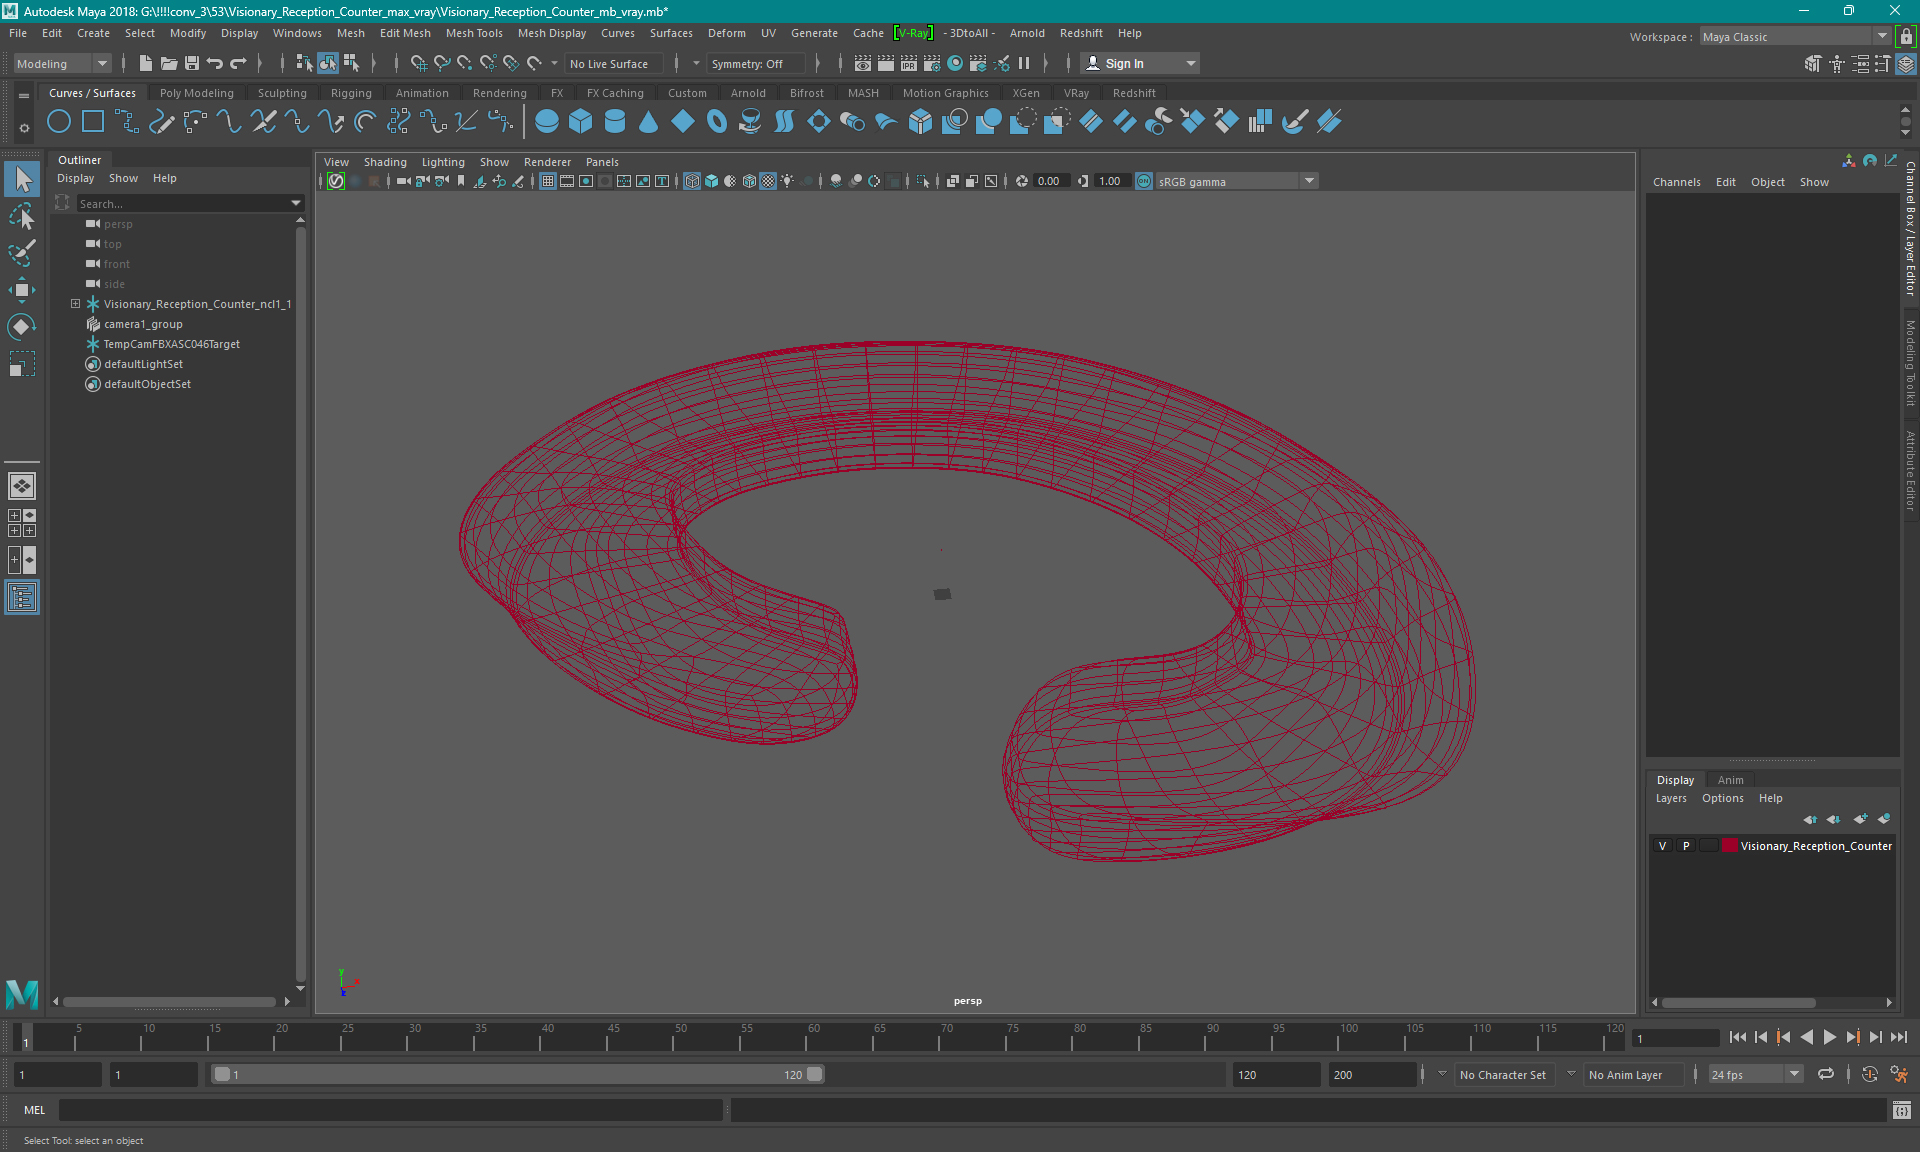Open the Modeling menu set dropdown
This screenshot has height=1152, width=1920.
pyautogui.click(x=62, y=63)
